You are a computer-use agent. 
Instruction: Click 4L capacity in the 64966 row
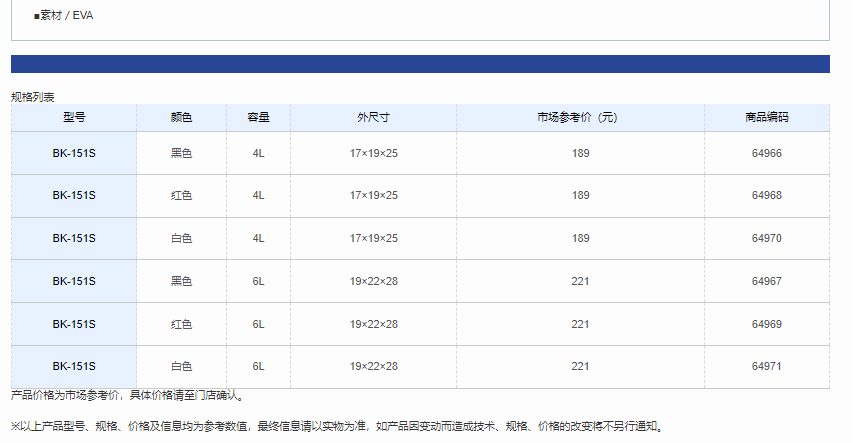tap(258, 153)
